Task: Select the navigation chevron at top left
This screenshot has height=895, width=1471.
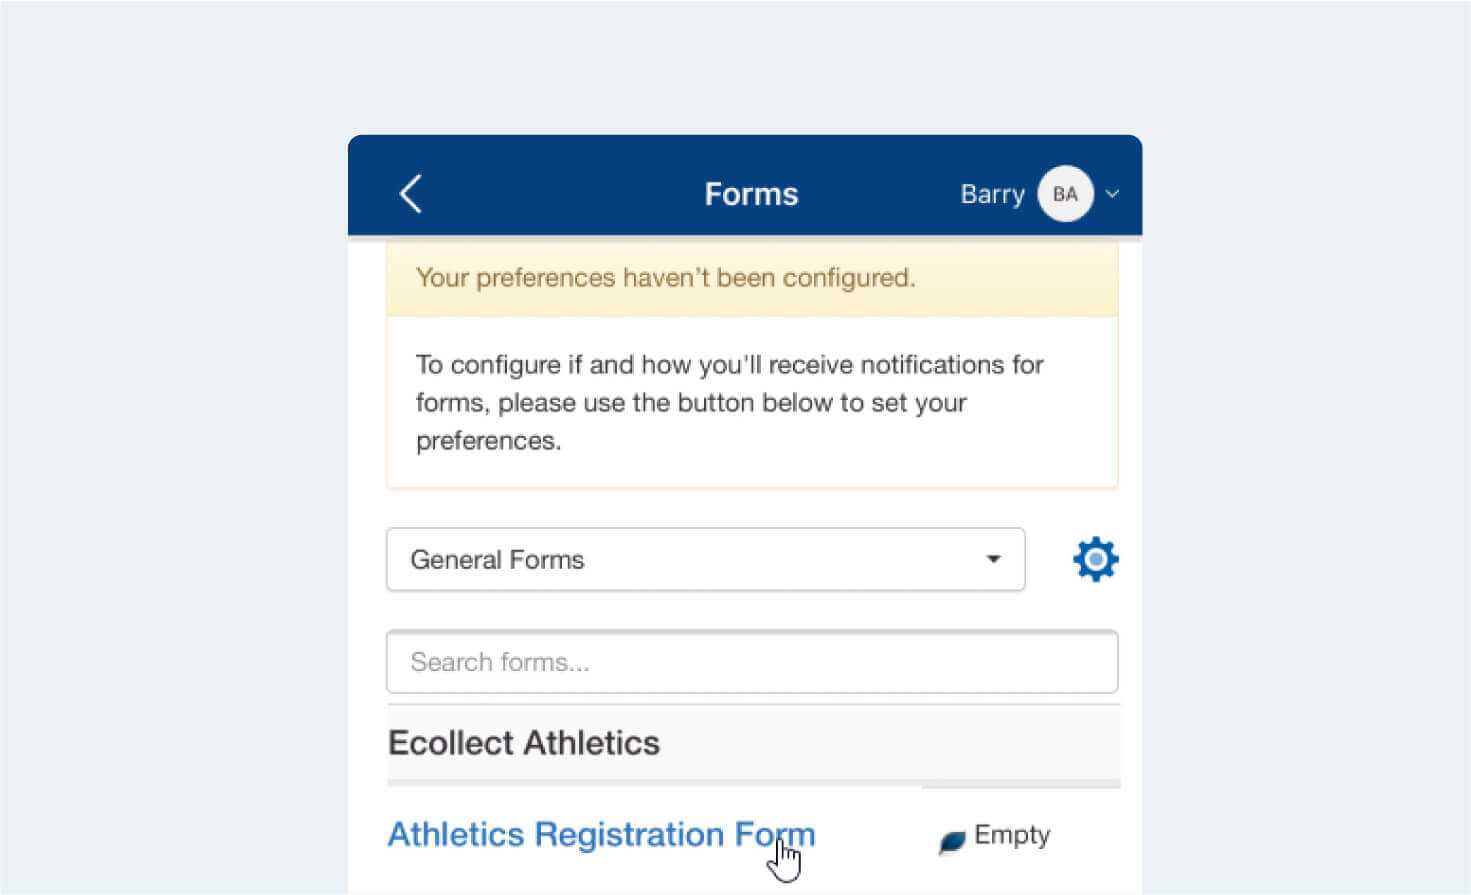Action: pos(410,194)
